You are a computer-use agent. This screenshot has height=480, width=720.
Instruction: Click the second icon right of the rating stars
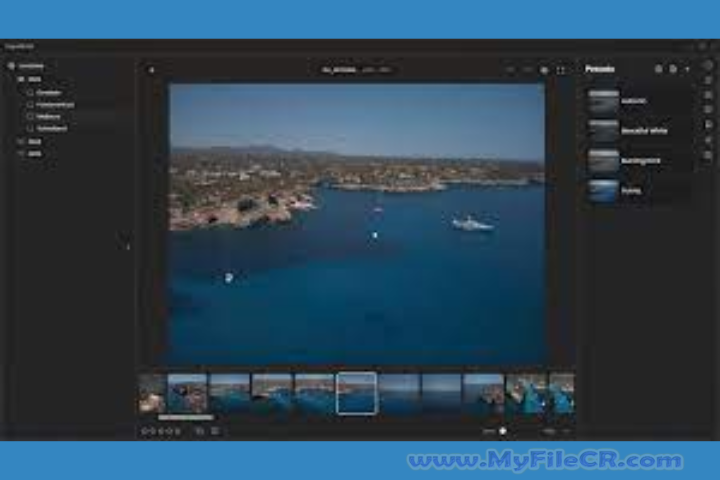[x=215, y=431]
